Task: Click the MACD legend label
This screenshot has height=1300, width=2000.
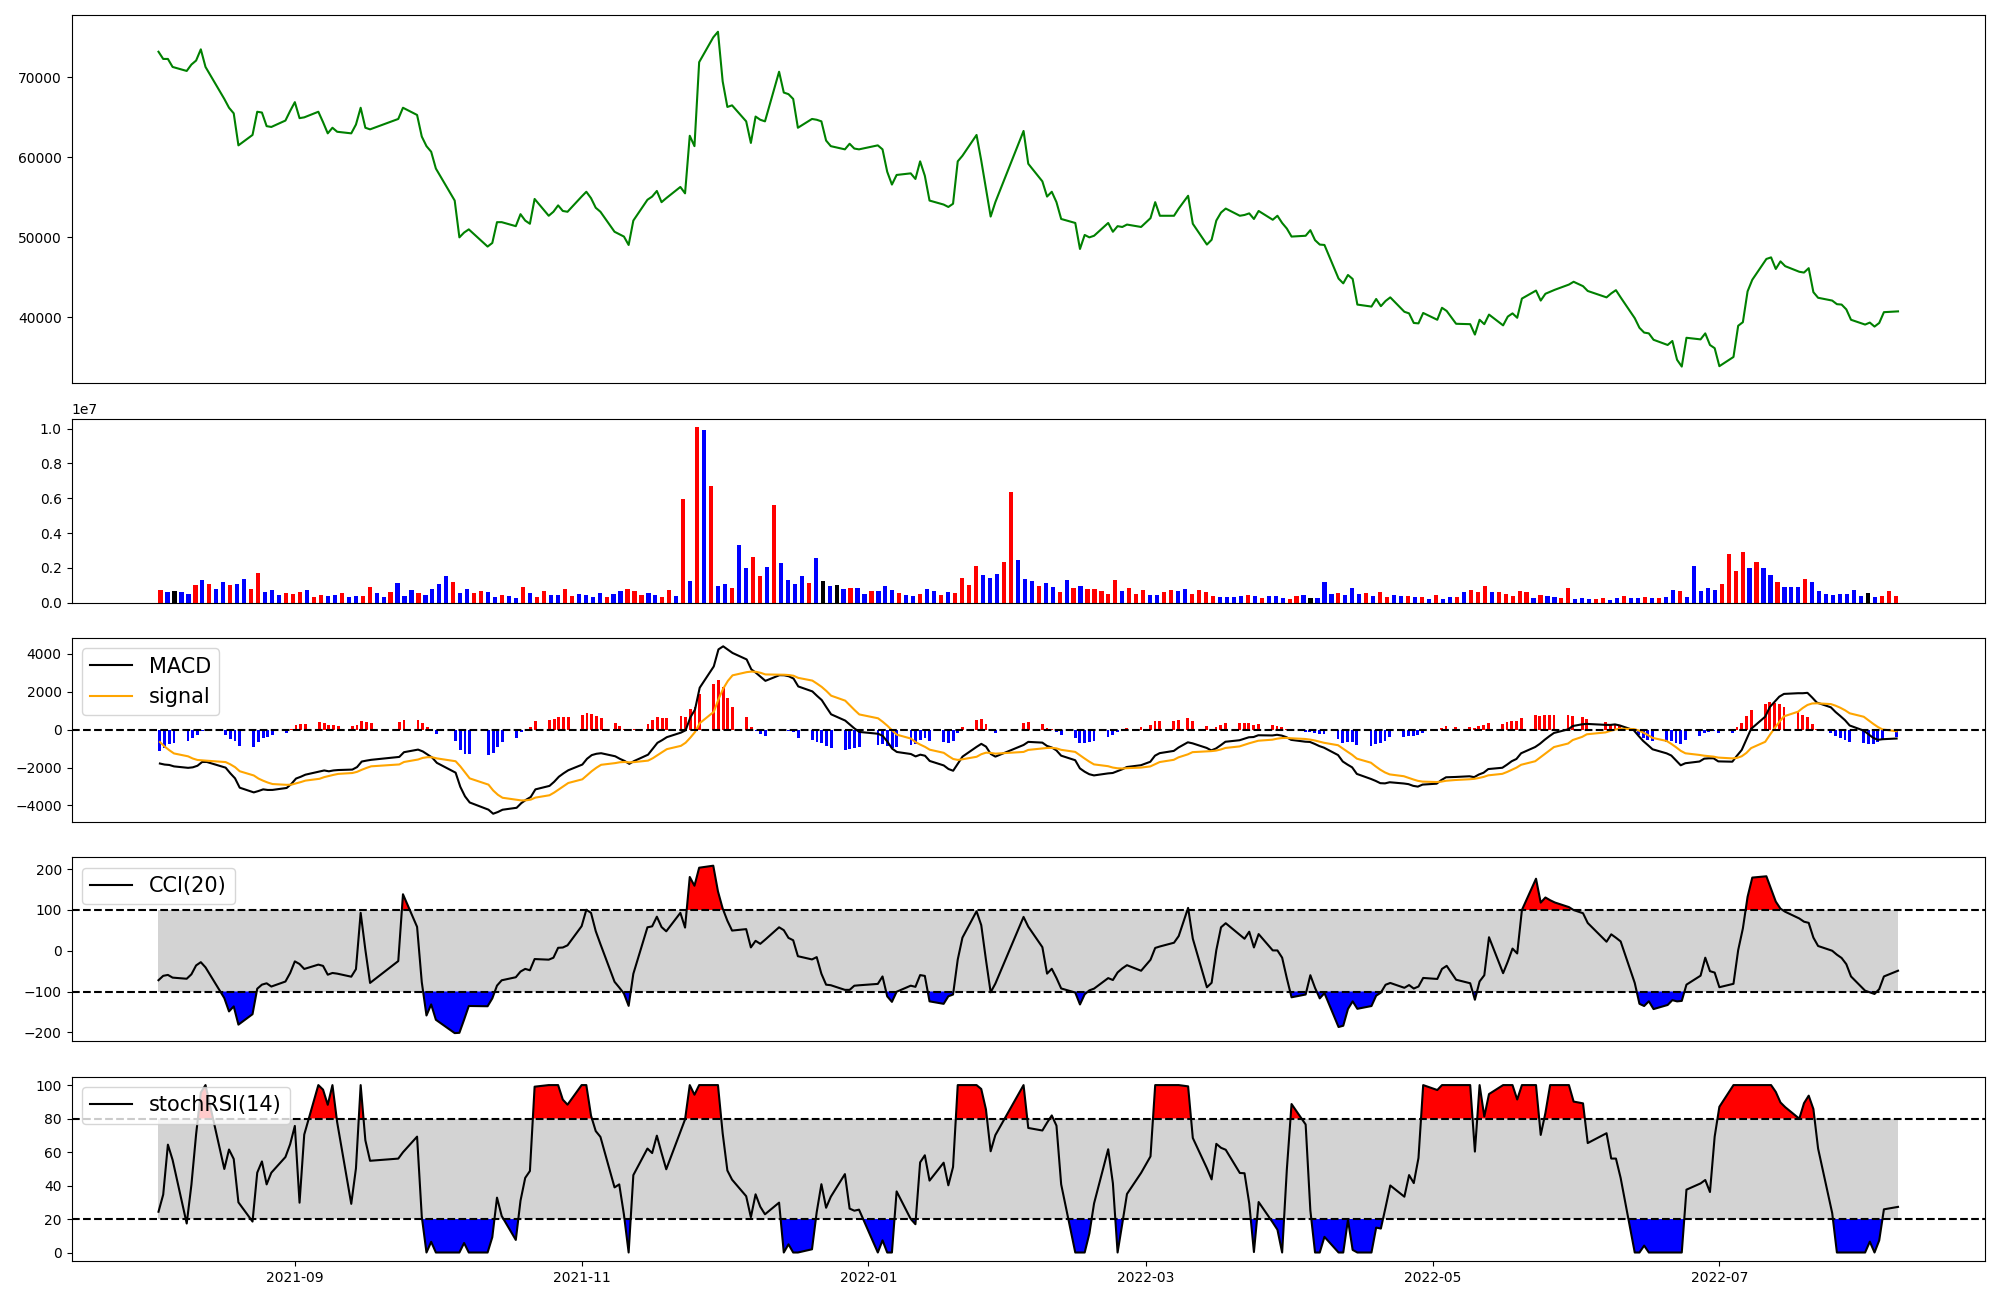Action: coord(179,666)
